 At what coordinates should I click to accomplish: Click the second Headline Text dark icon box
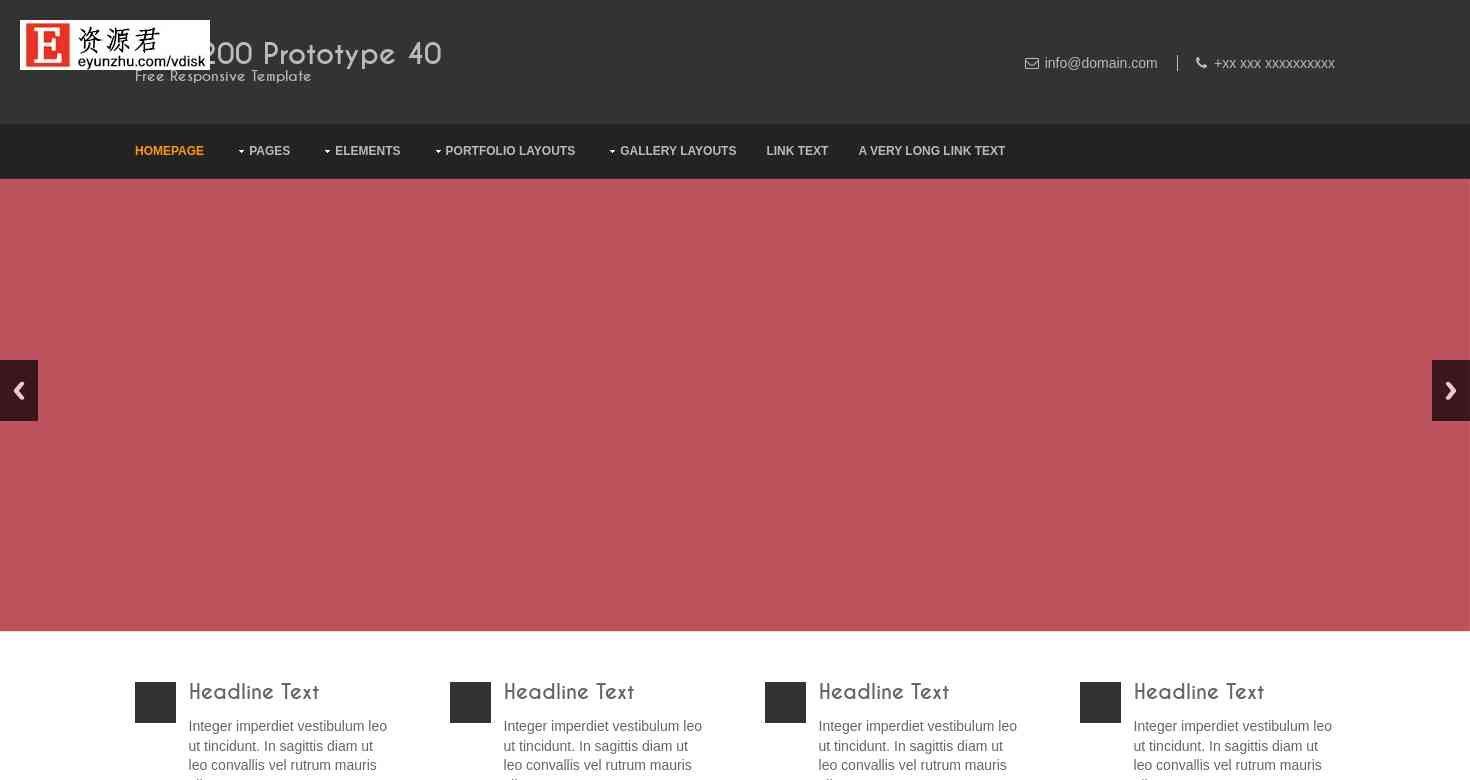(470, 702)
